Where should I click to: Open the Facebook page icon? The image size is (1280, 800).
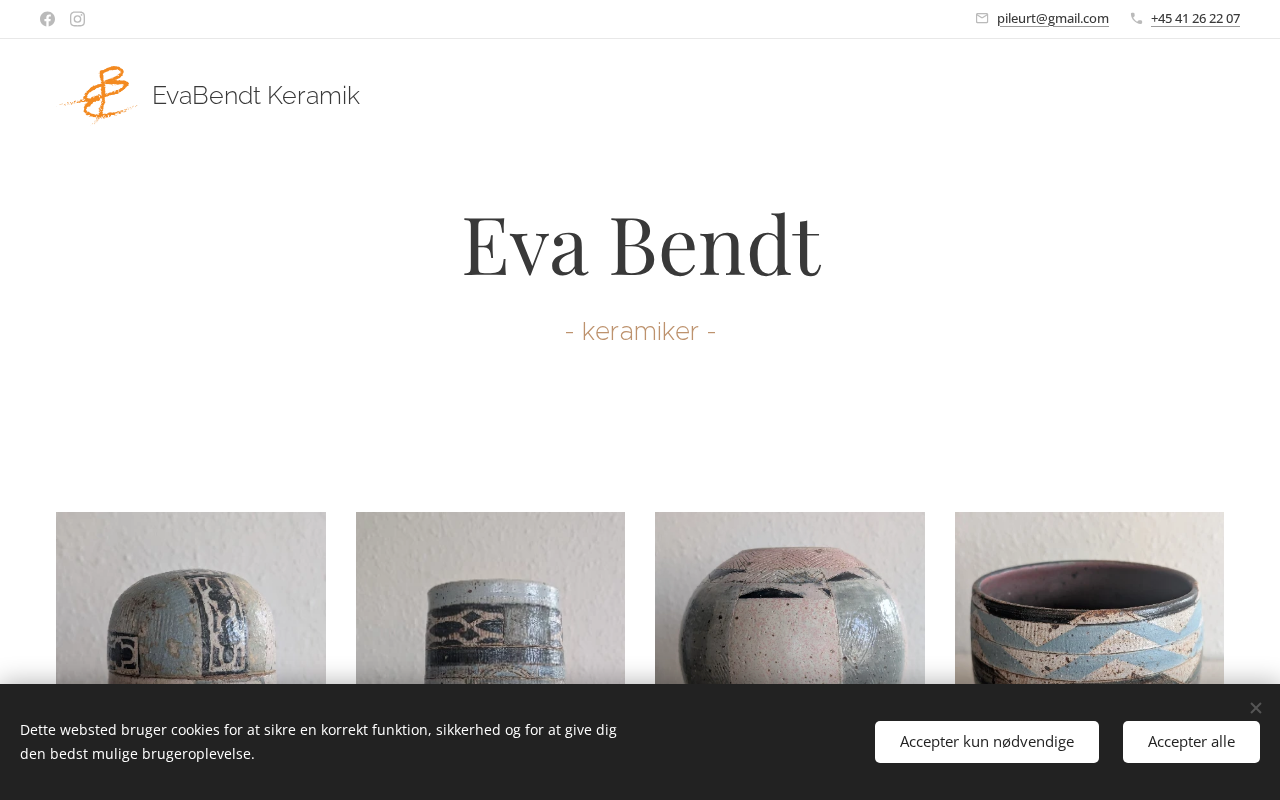pyautogui.click(x=47, y=19)
